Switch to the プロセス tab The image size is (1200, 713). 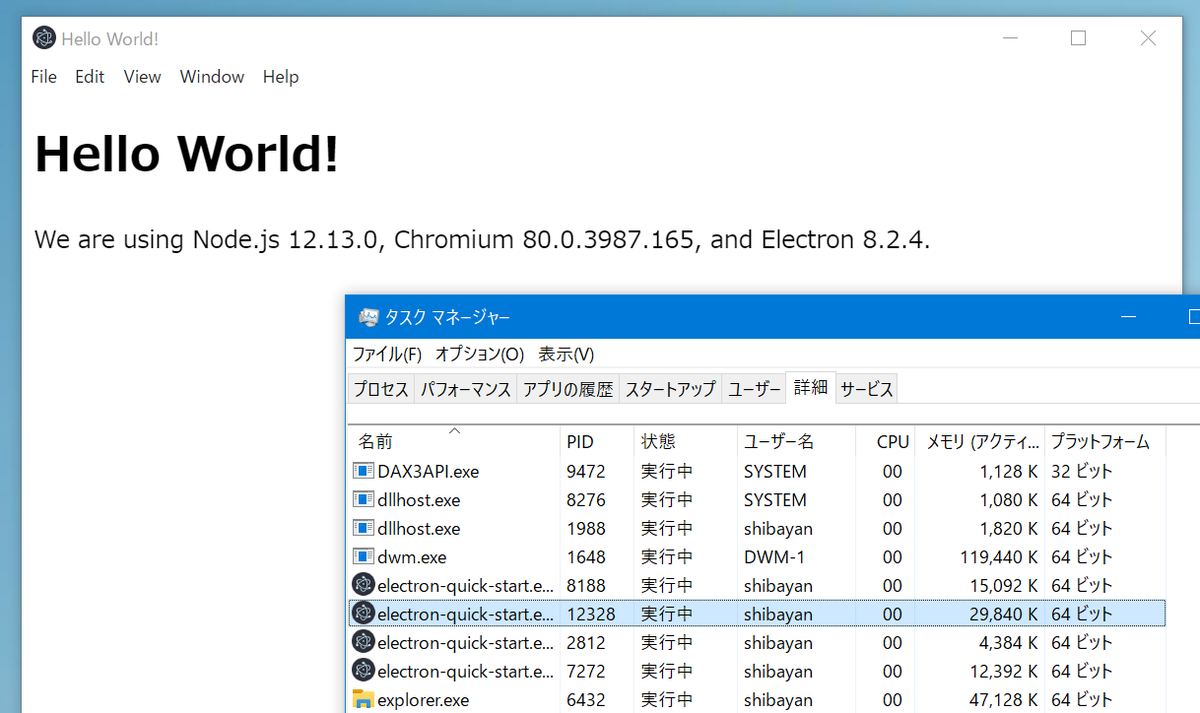click(x=381, y=390)
